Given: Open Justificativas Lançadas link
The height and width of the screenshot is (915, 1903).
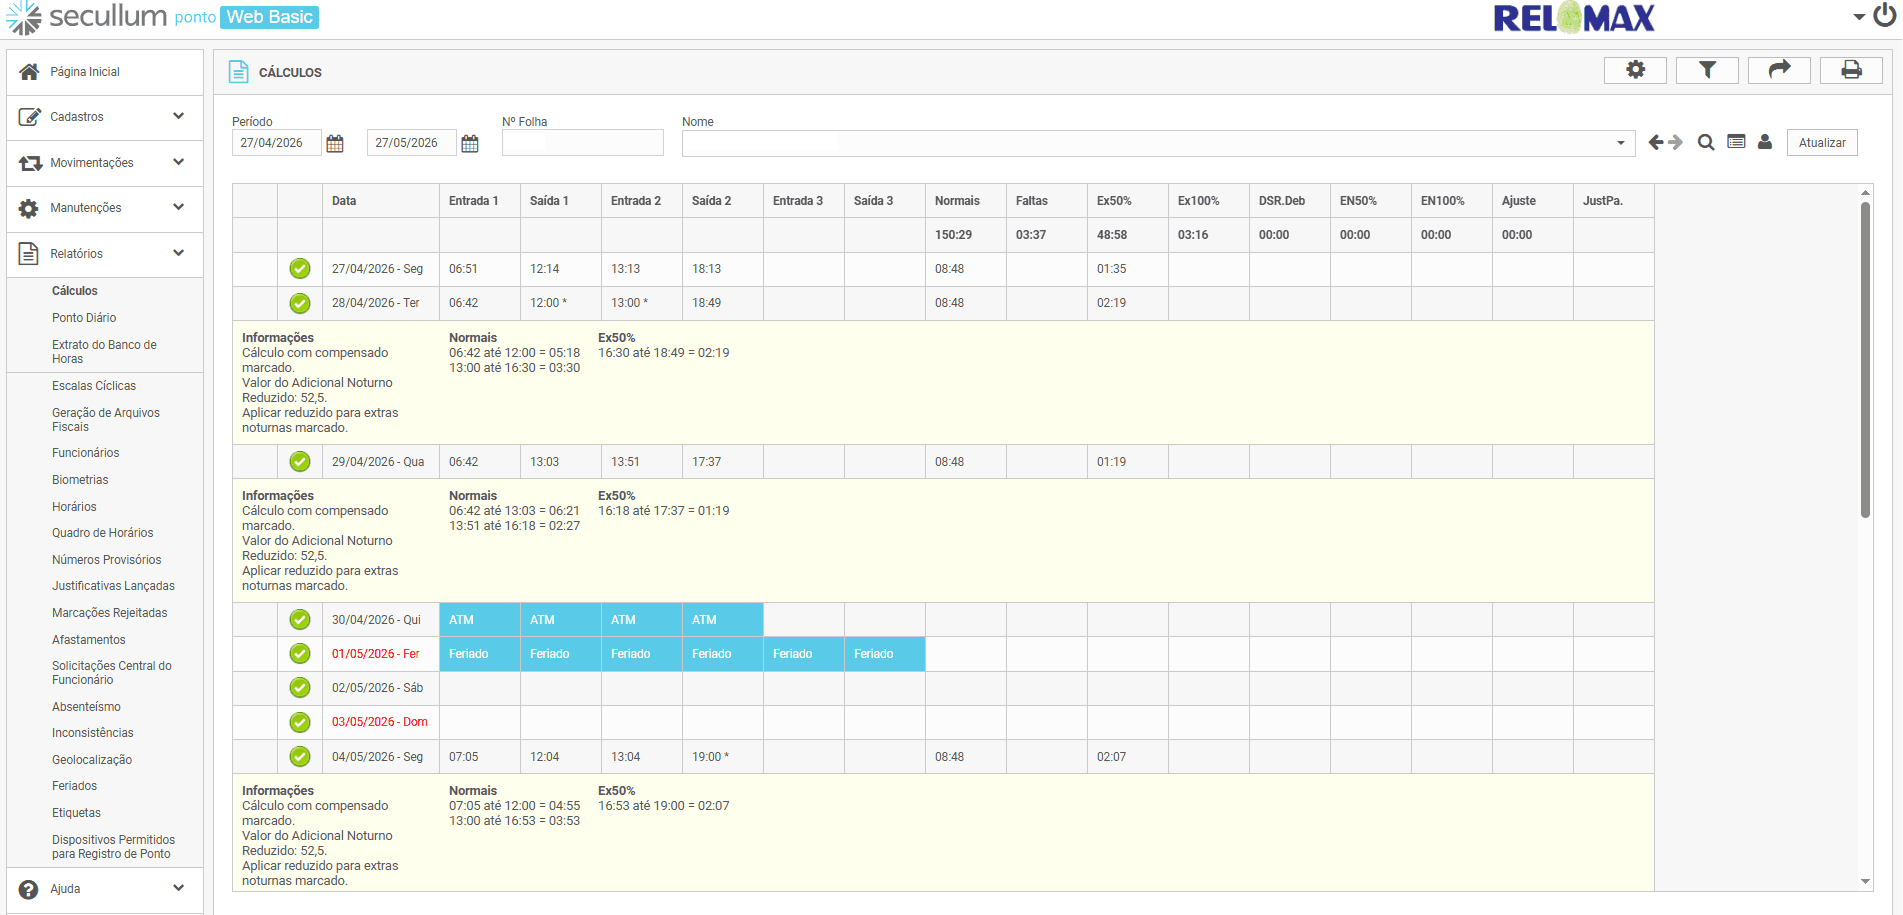Looking at the screenshot, I should click(x=113, y=586).
